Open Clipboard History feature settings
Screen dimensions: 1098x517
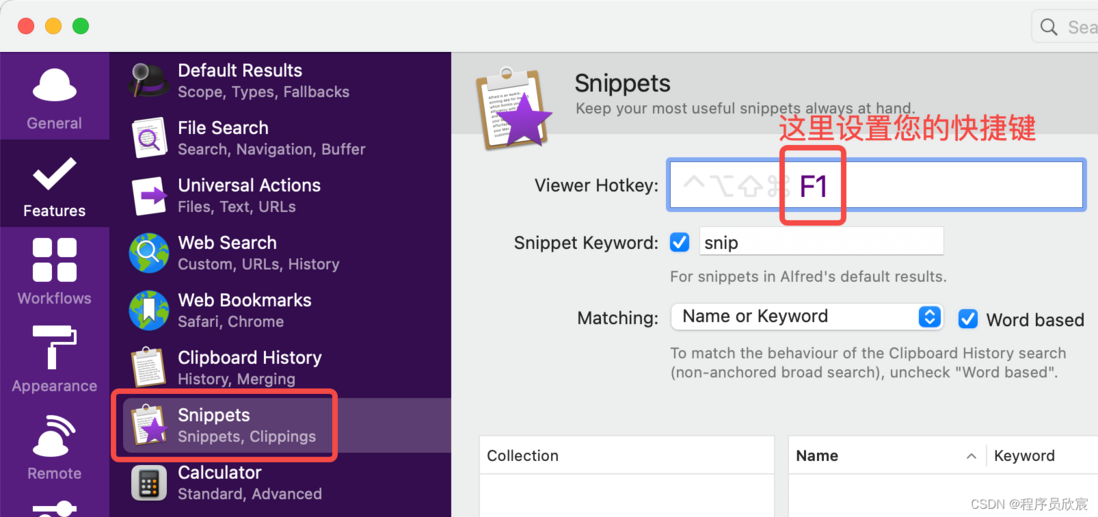coord(280,367)
